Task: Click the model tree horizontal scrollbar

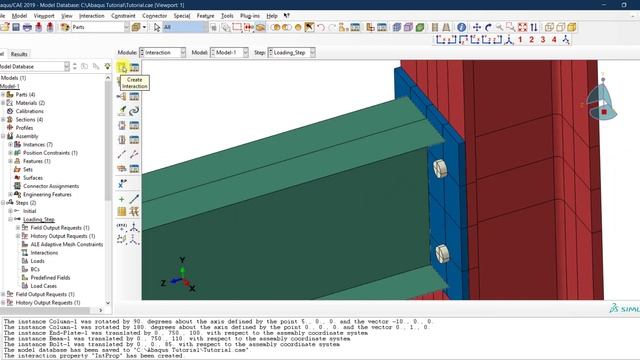Action: point(44,311)
